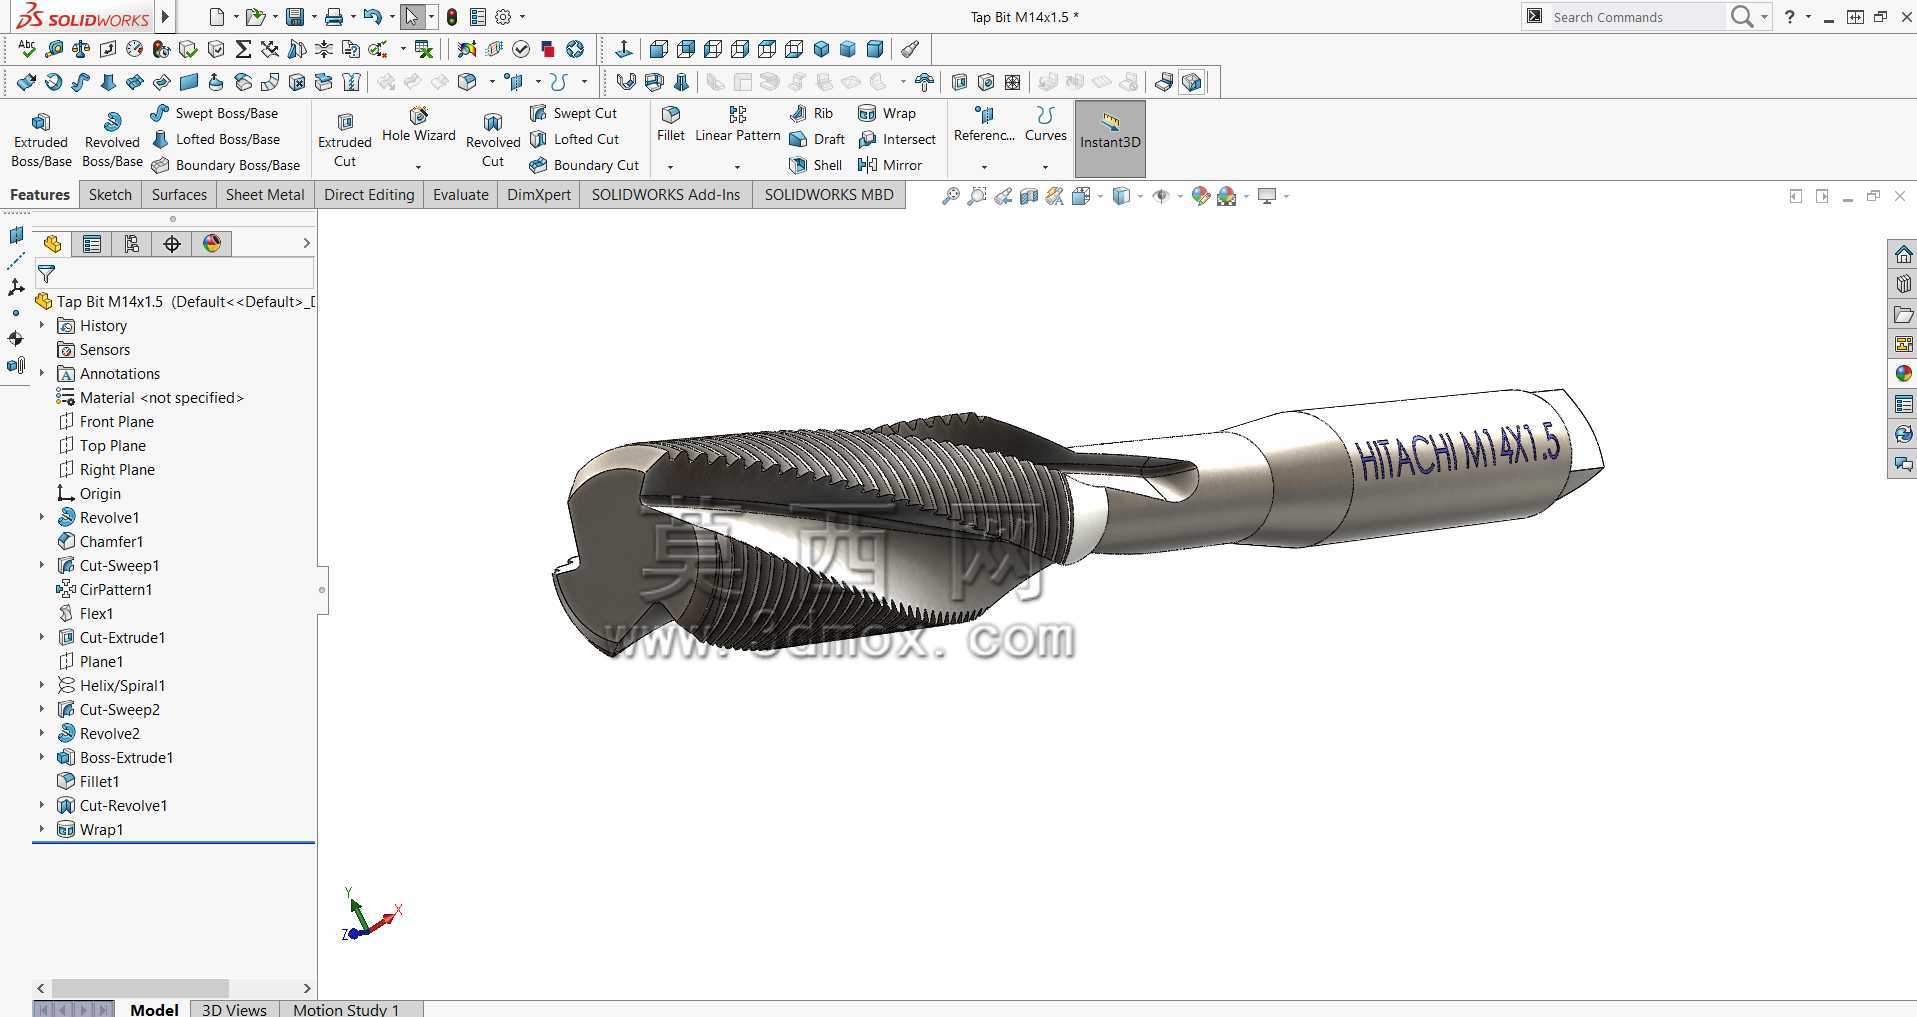Expand the History folder node

coord(42,325)
